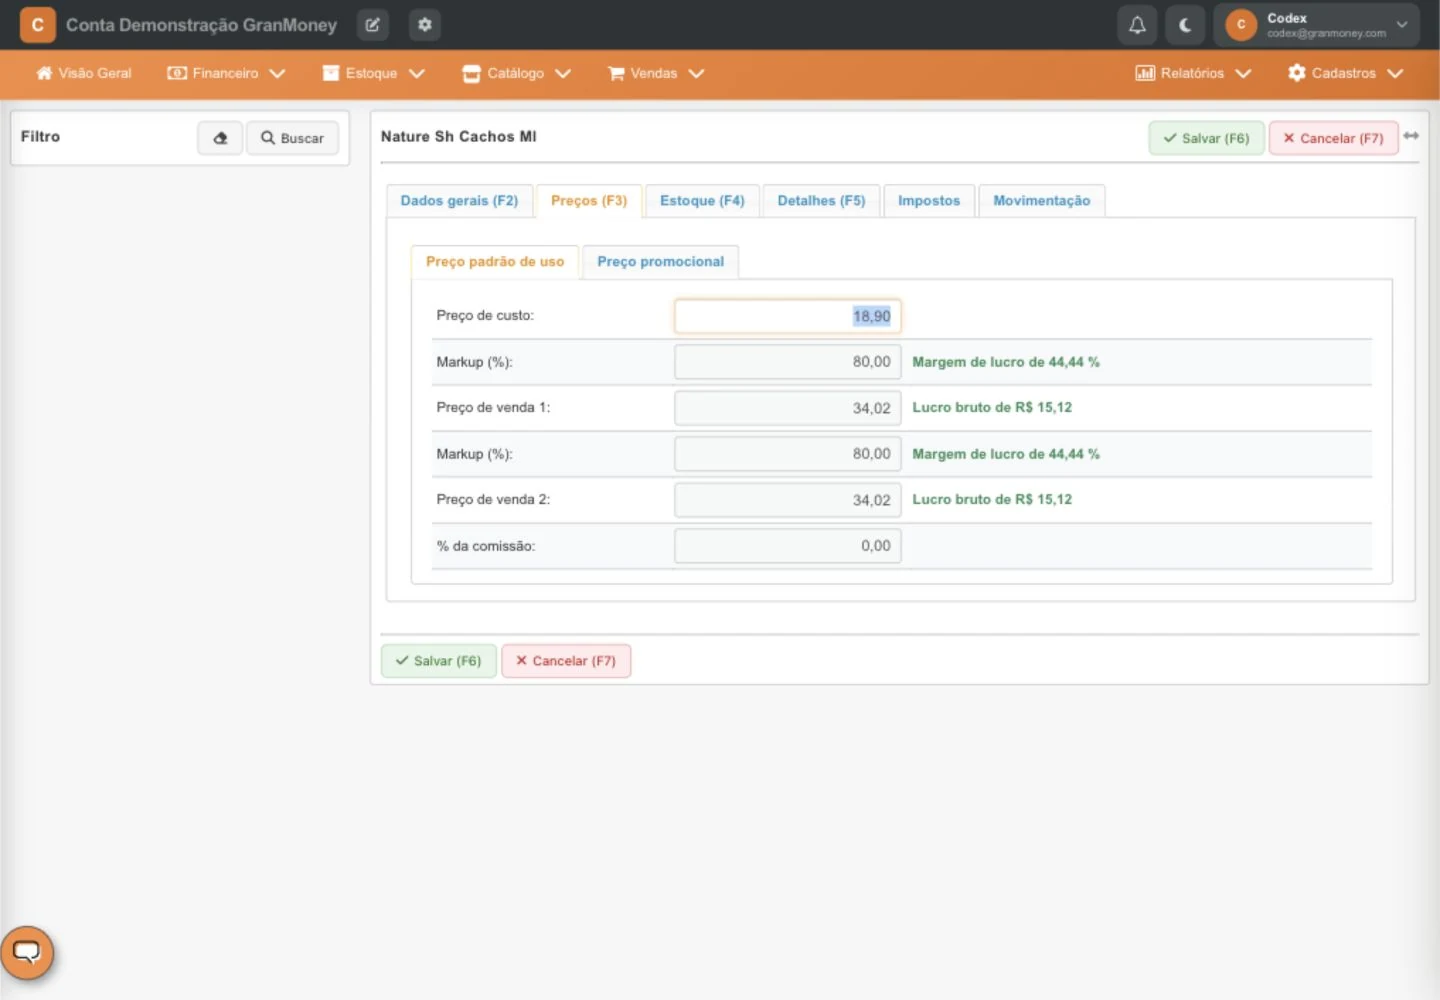1440x1000 pixels.
Task: Select the Preços (F3) tab
Action: (589, 201)
